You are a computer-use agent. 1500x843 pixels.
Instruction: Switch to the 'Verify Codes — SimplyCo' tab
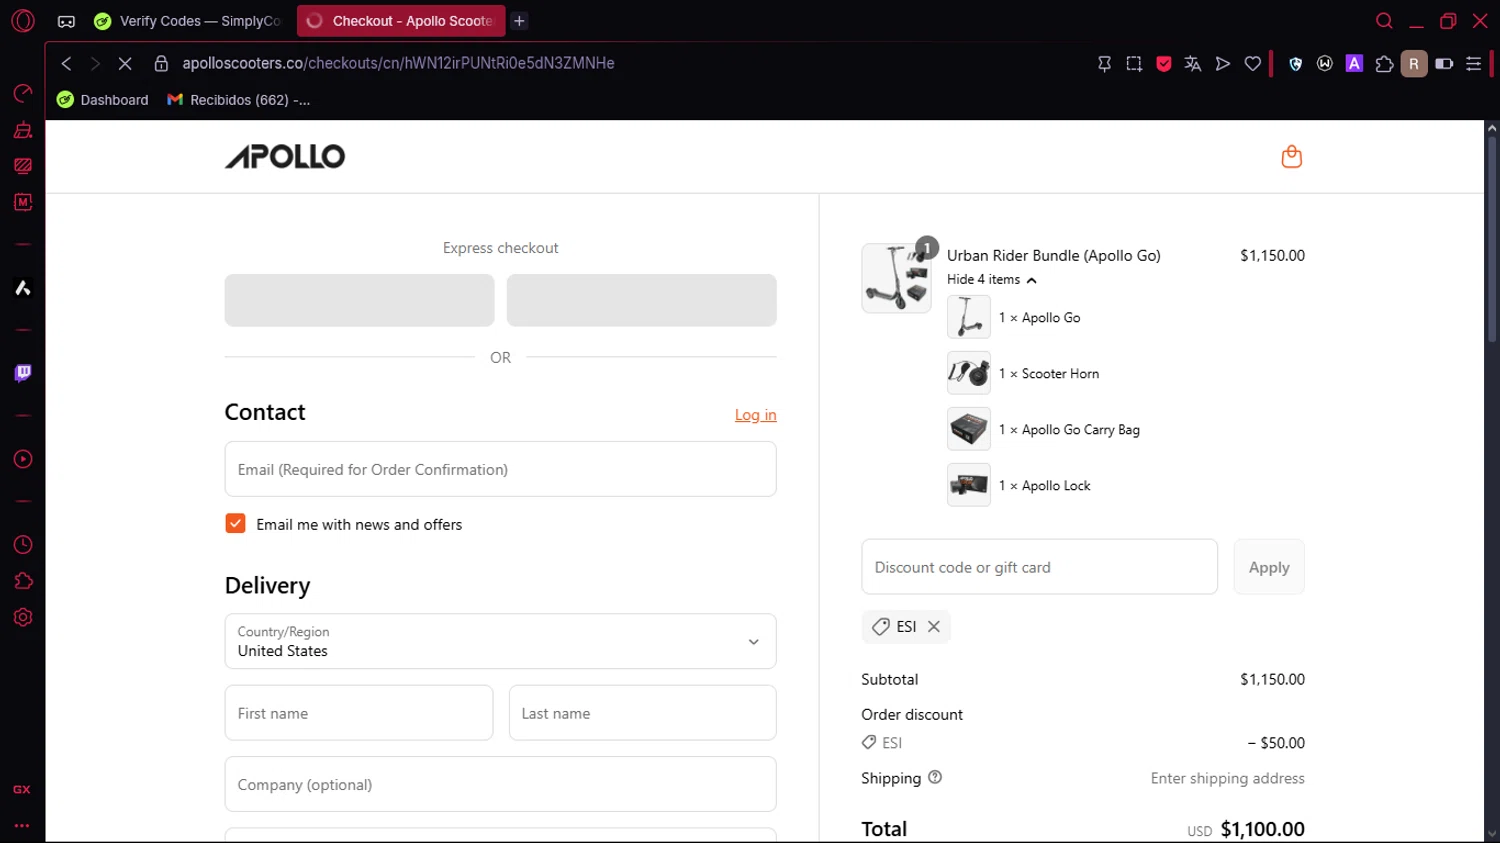click(188, 21)
